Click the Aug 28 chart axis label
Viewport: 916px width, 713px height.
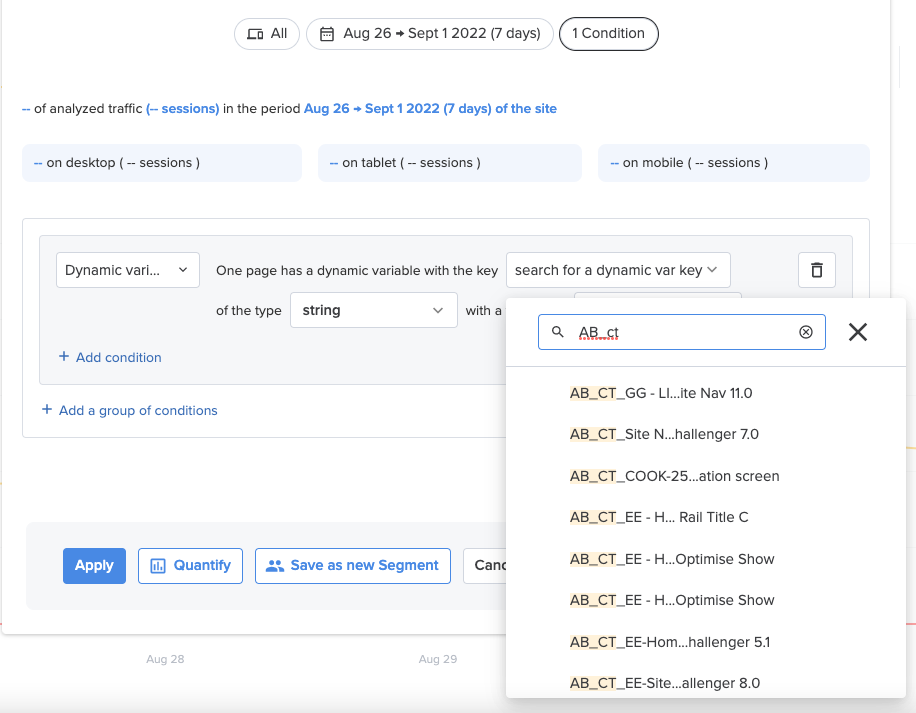[165, 659]
